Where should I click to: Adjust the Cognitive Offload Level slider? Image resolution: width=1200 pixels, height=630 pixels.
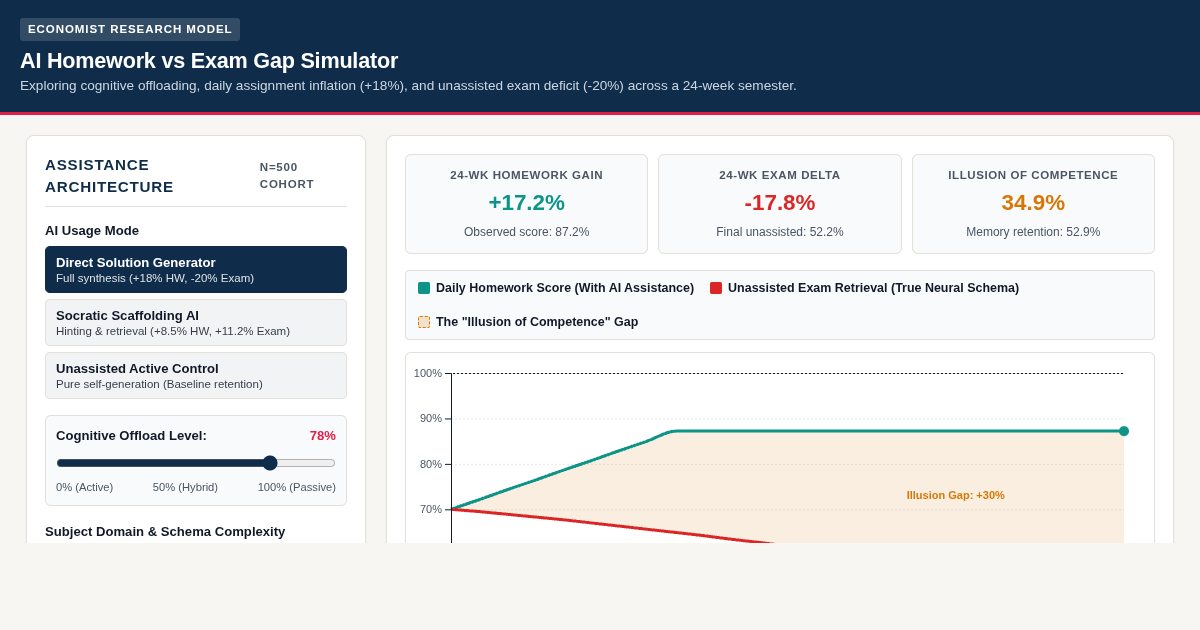point(196,463)
